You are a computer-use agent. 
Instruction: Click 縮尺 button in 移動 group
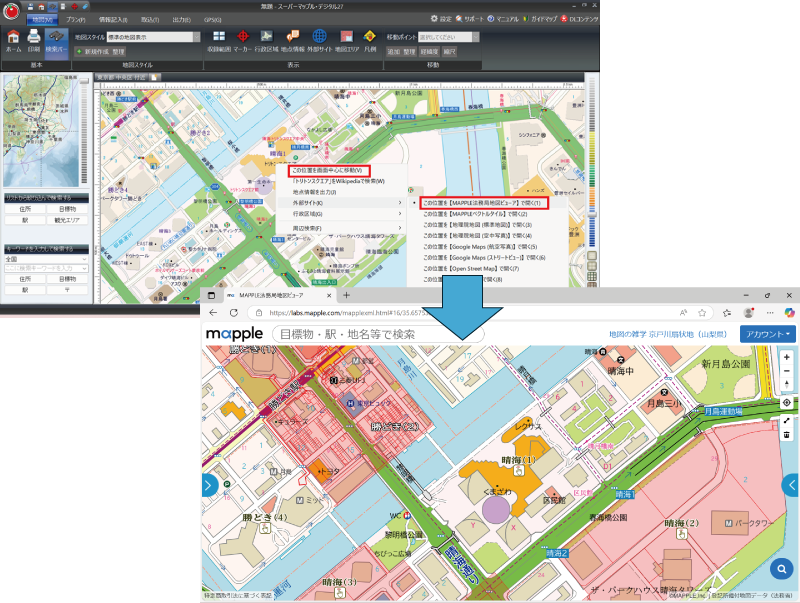(449, 52)
